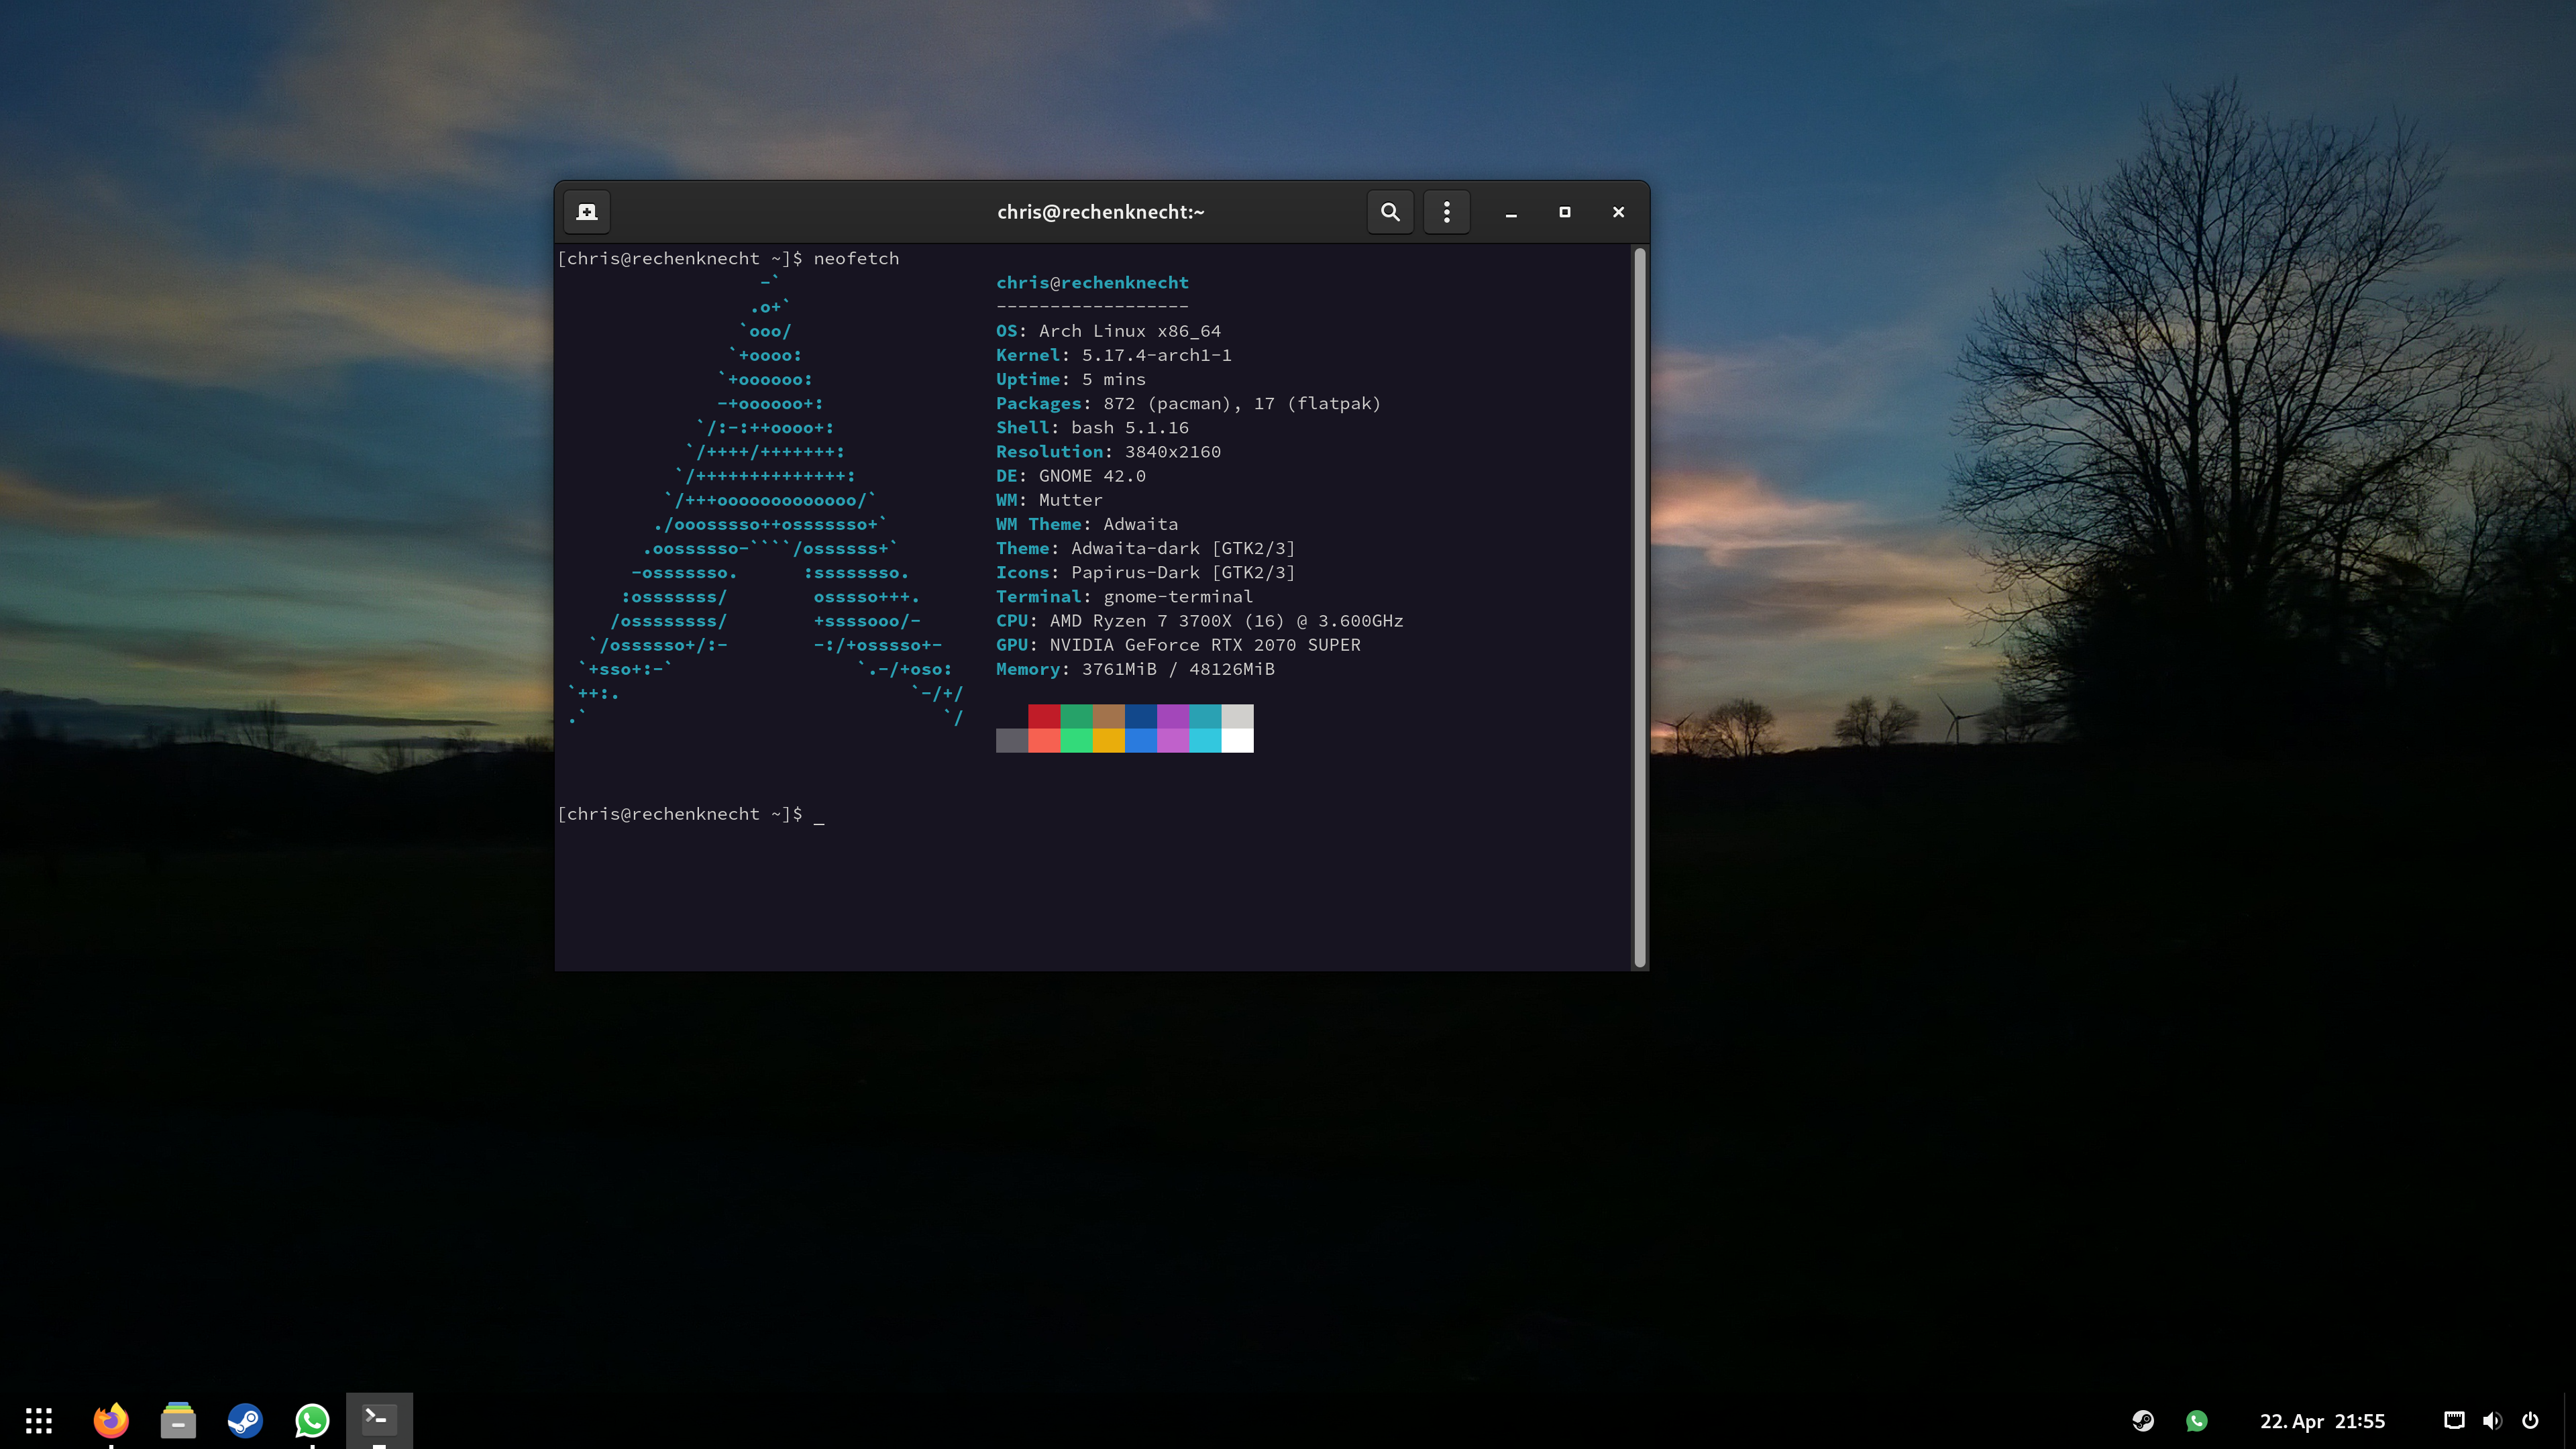The height and width of the screenshot is (1449, 2576).
Task: Launch Steam from the dock
Action: coord(245,1420)
